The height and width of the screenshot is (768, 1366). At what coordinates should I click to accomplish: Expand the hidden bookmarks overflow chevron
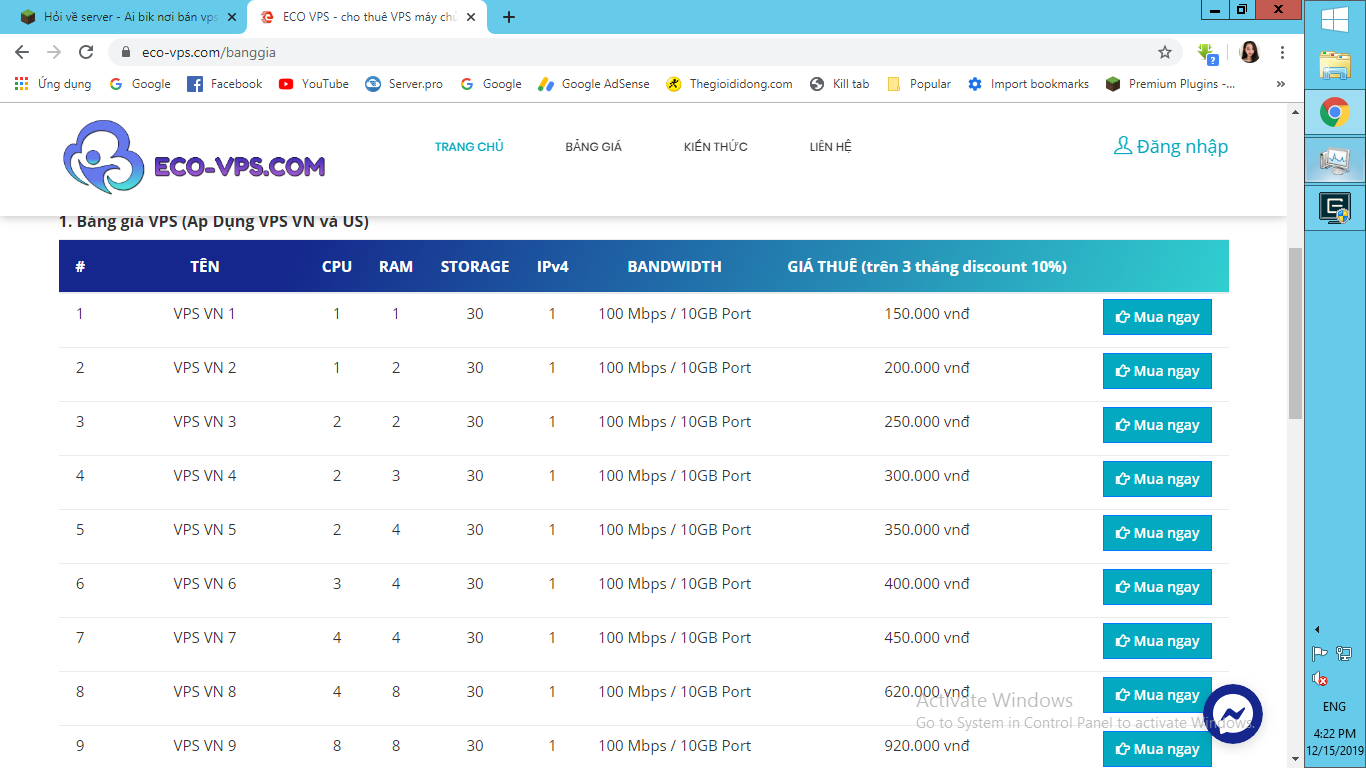1280,84
